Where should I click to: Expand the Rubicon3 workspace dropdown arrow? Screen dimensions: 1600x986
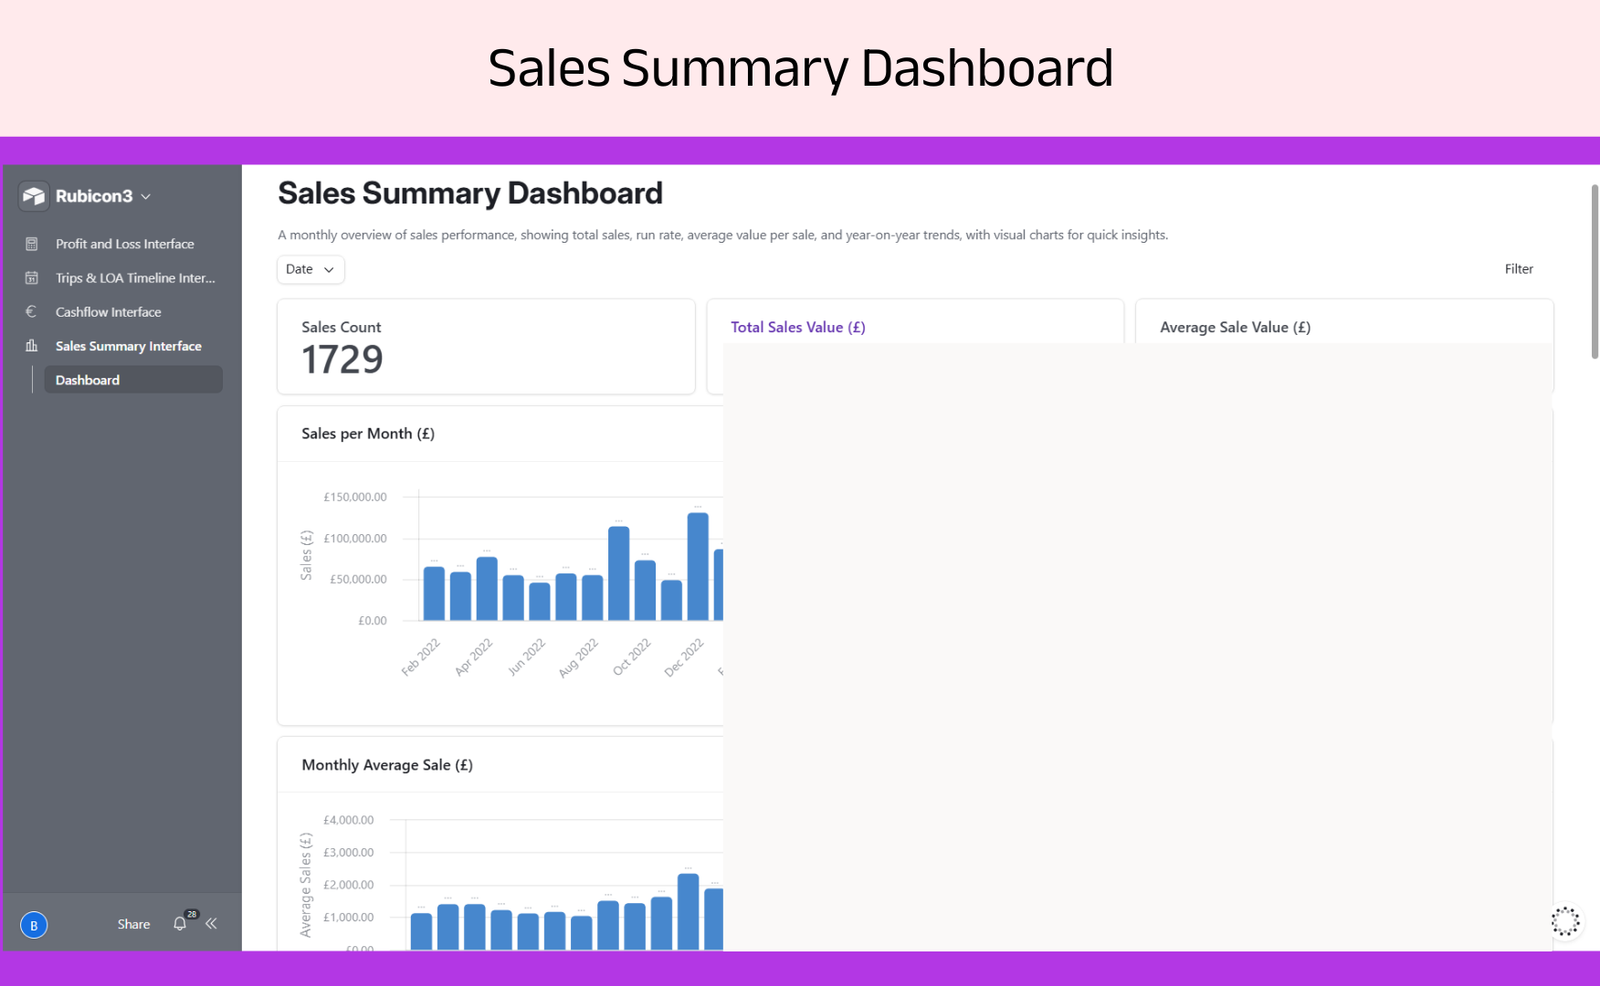[146, 197]
